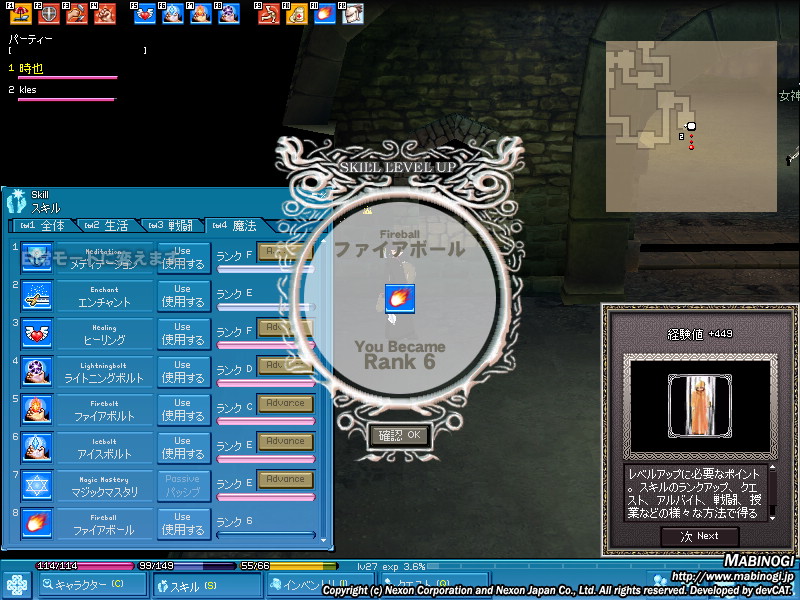Select party member 時也
Image resolution: width=800 pixels, height=600 pixels.
(x=31, y=68)
